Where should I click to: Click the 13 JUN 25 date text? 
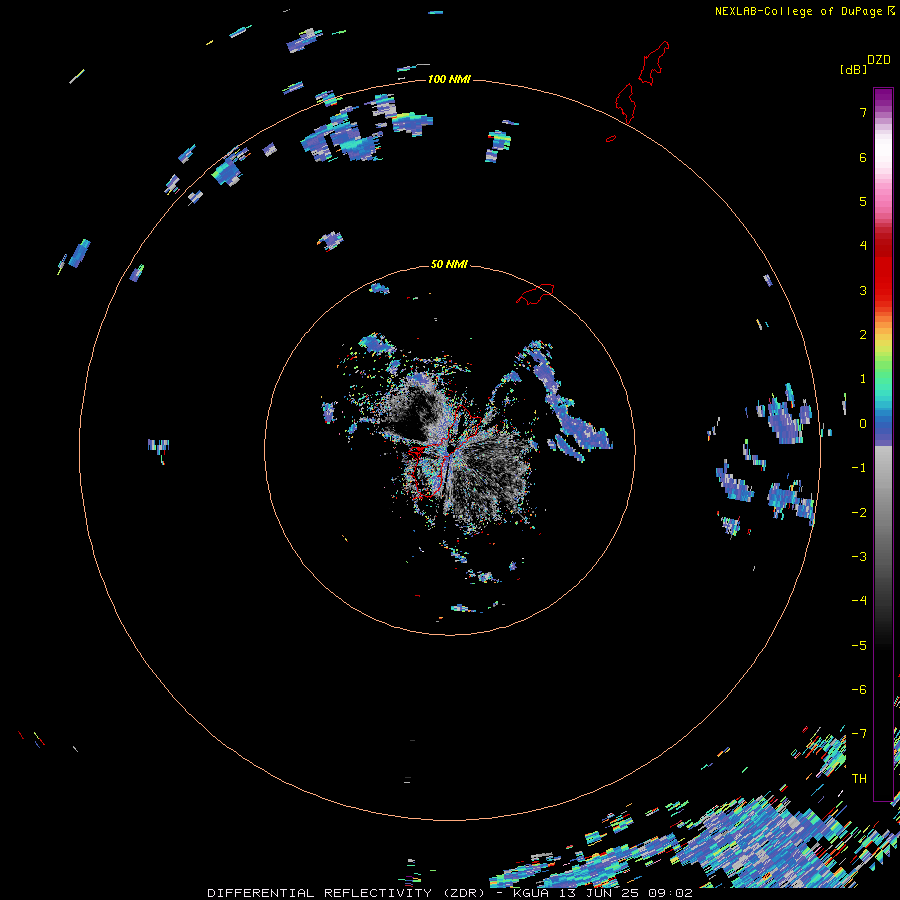tap(599, 893)
